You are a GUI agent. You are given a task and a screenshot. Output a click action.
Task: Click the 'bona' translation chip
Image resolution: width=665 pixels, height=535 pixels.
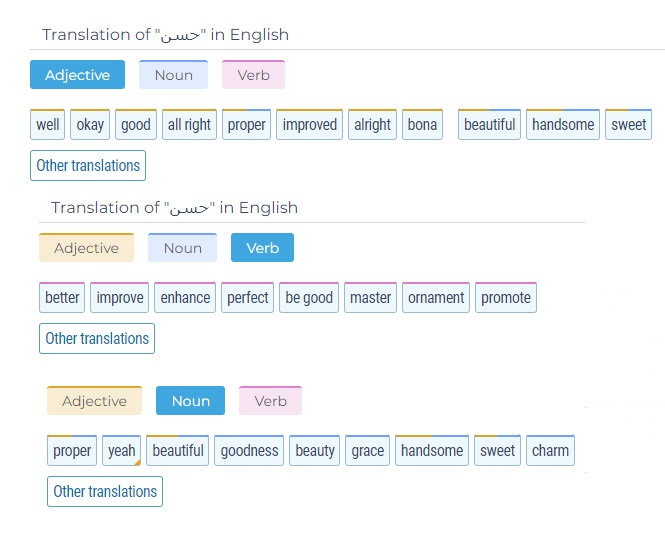[x=423, y=125]
